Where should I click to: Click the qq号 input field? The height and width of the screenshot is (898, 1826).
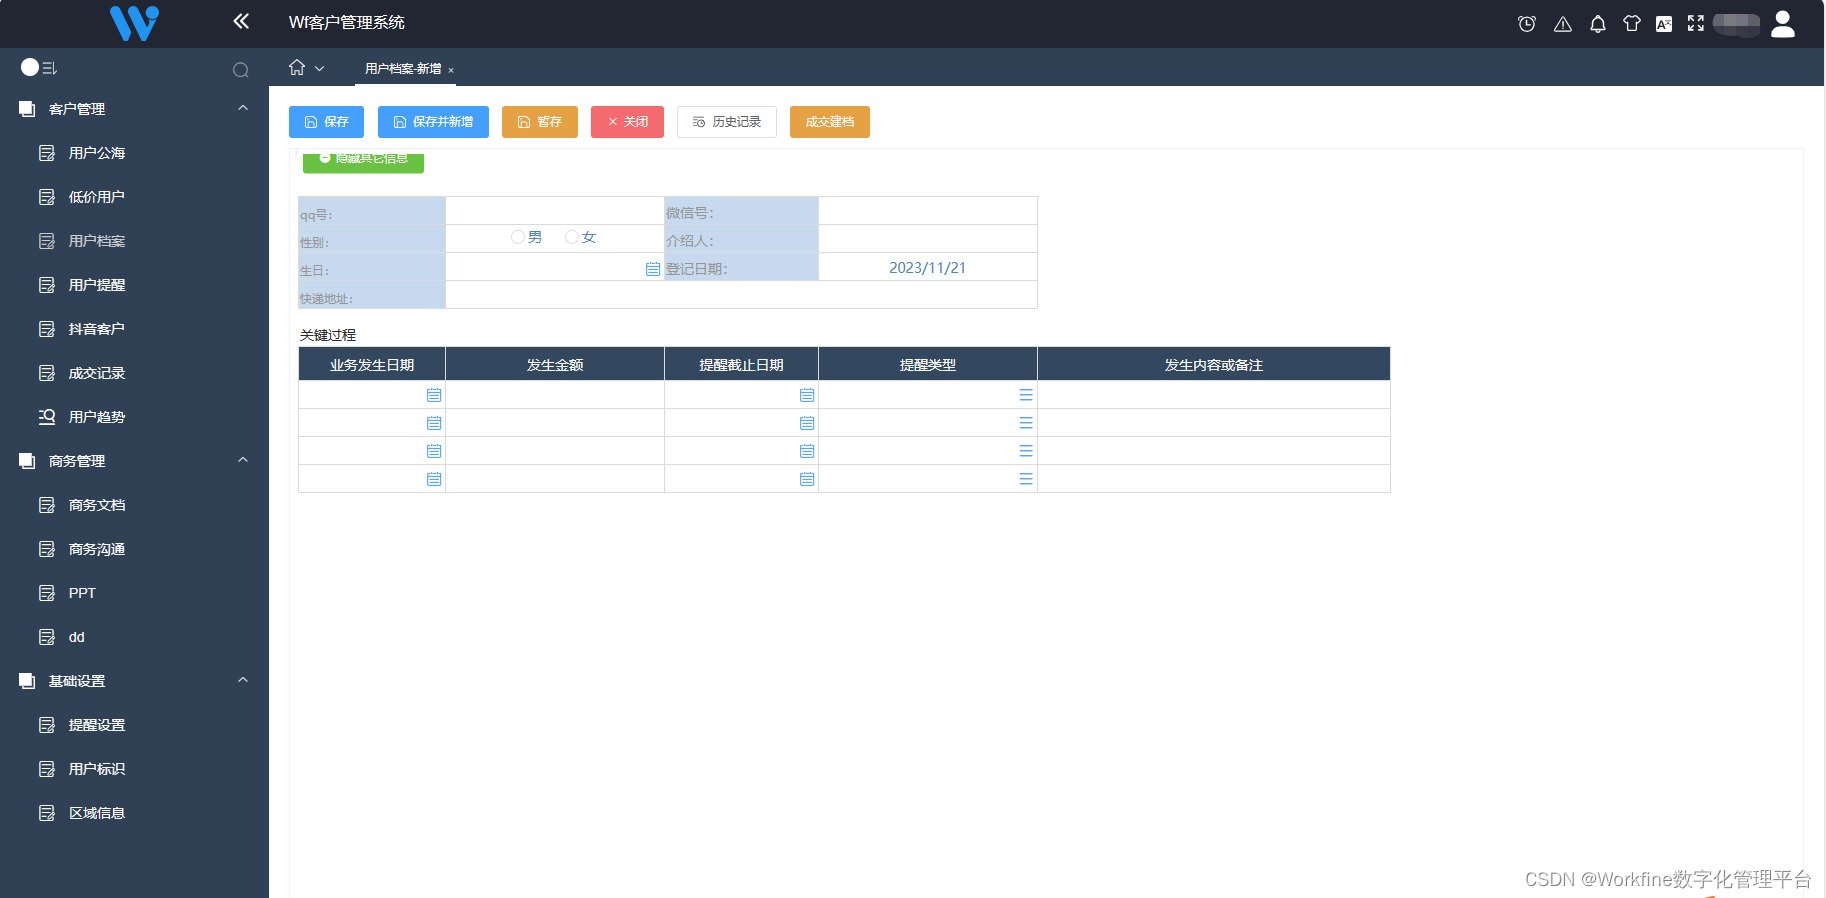tap(555, 211)
